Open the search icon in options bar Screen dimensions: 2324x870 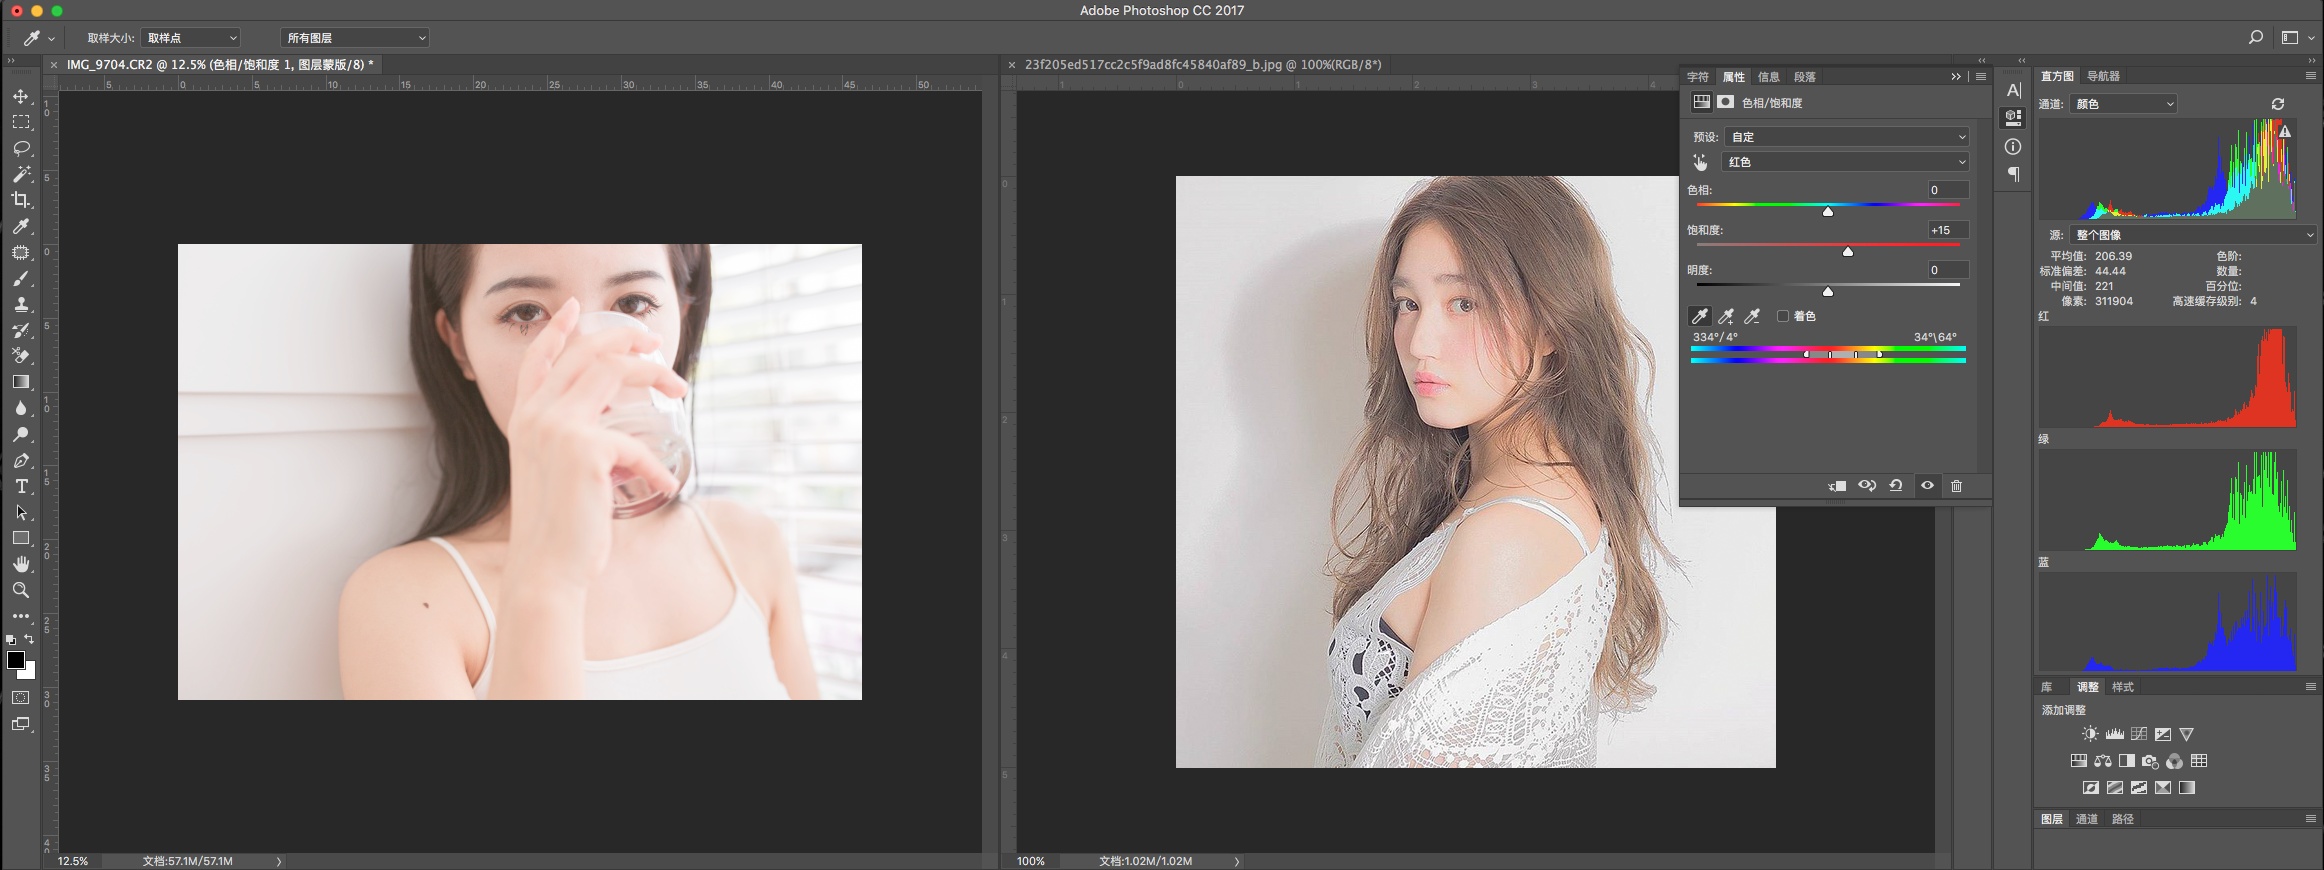2256,37
